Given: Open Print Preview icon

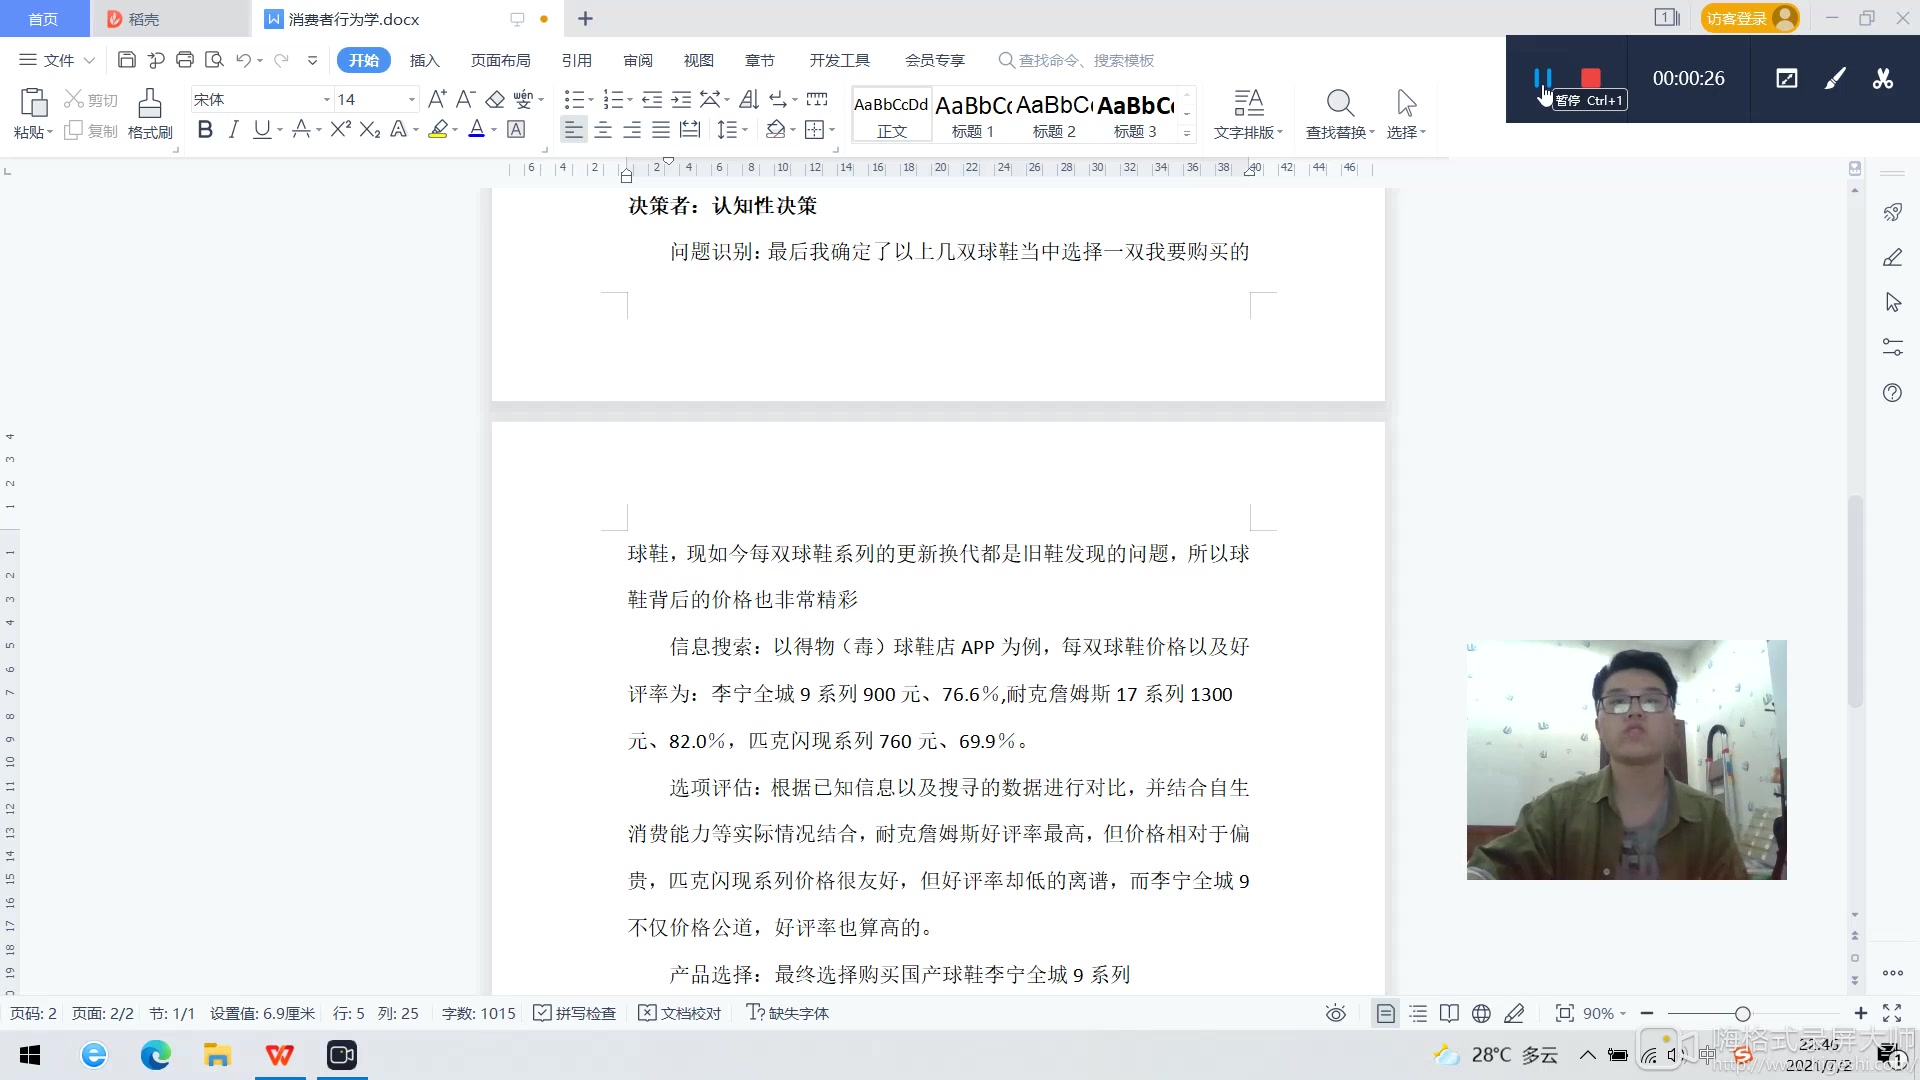Looking at the screenshot, I should point(214,60).
